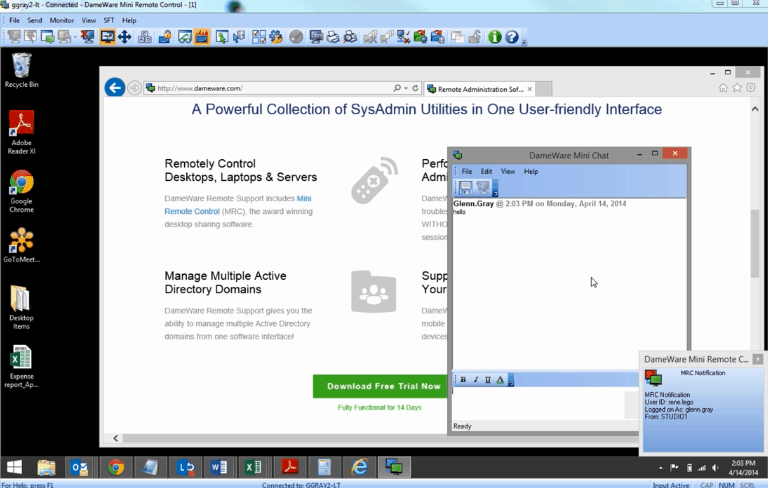Follow the Mini Remote Control link
Image resolution: width=768 pixels, height=488 pixels.
tap(238, 205)
